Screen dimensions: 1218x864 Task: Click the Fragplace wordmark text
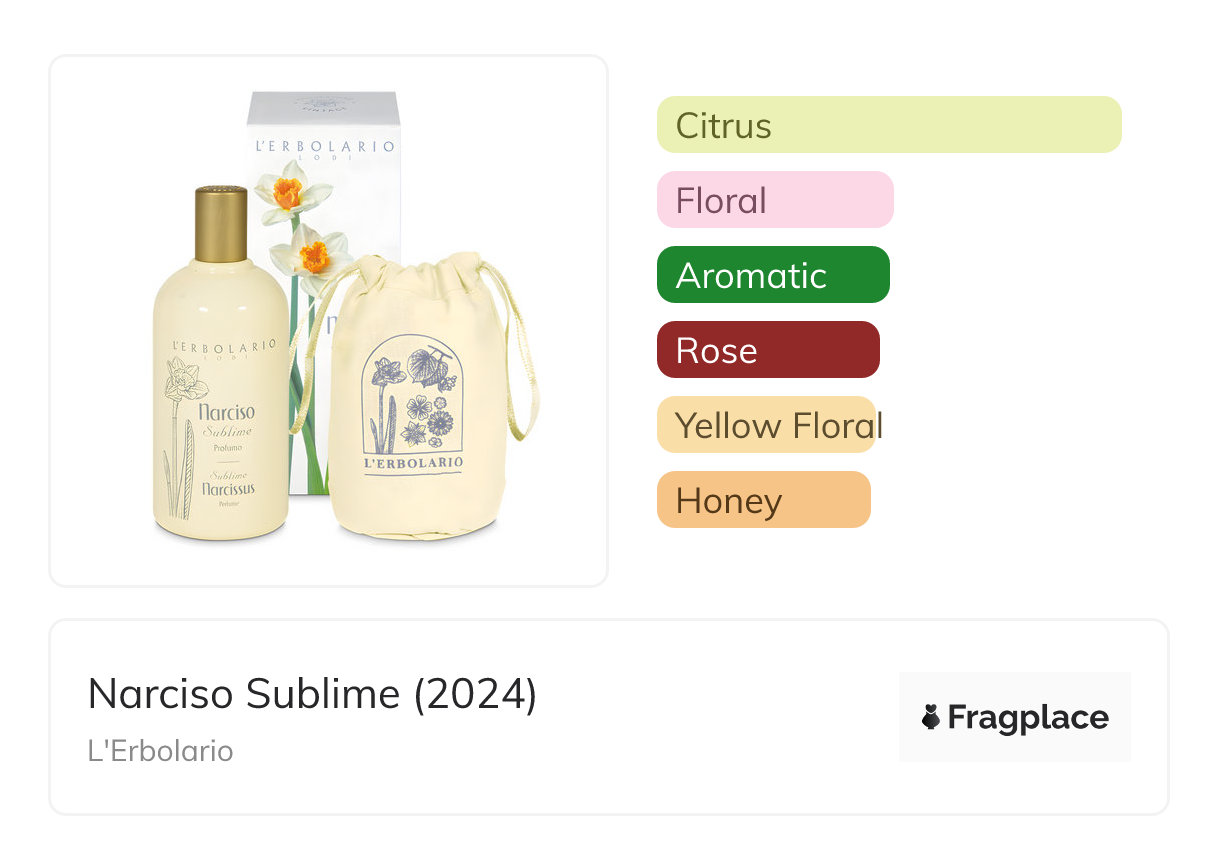[1027, 717]
